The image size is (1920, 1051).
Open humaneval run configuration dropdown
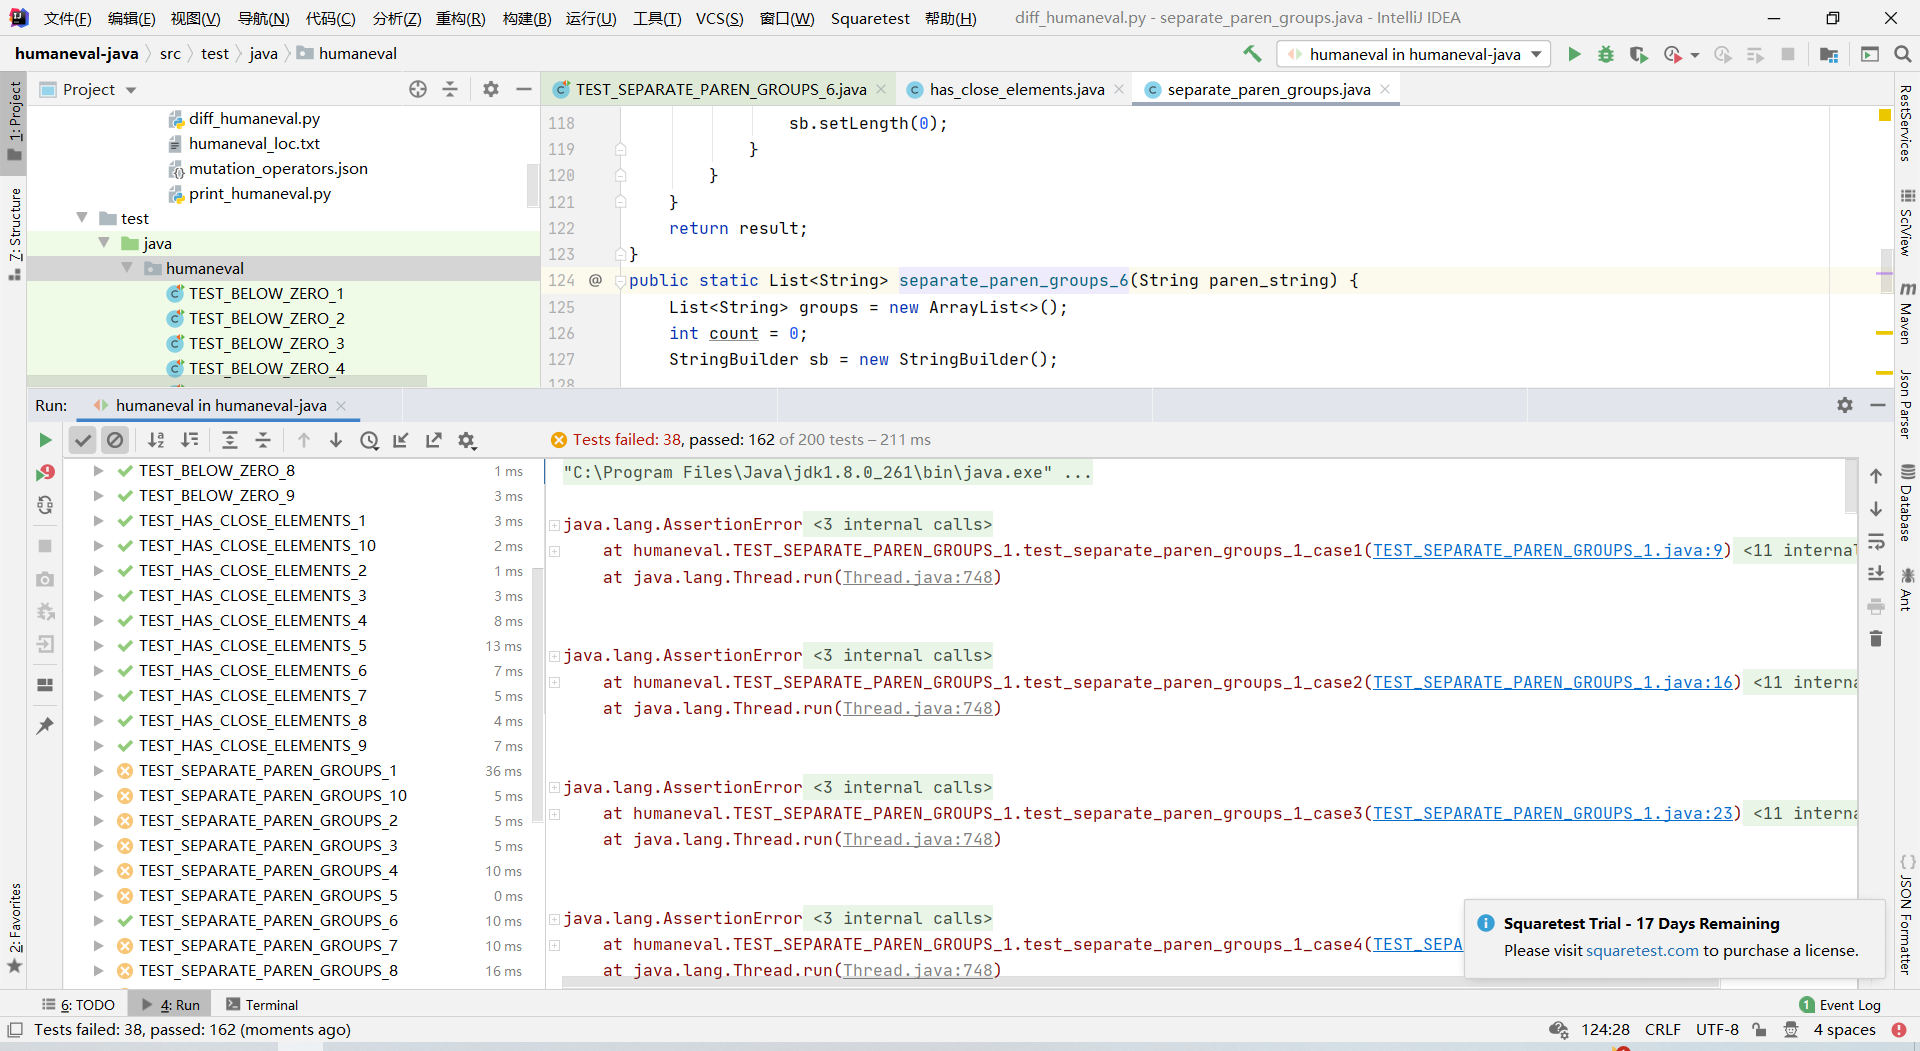[x=1413, y=54]
